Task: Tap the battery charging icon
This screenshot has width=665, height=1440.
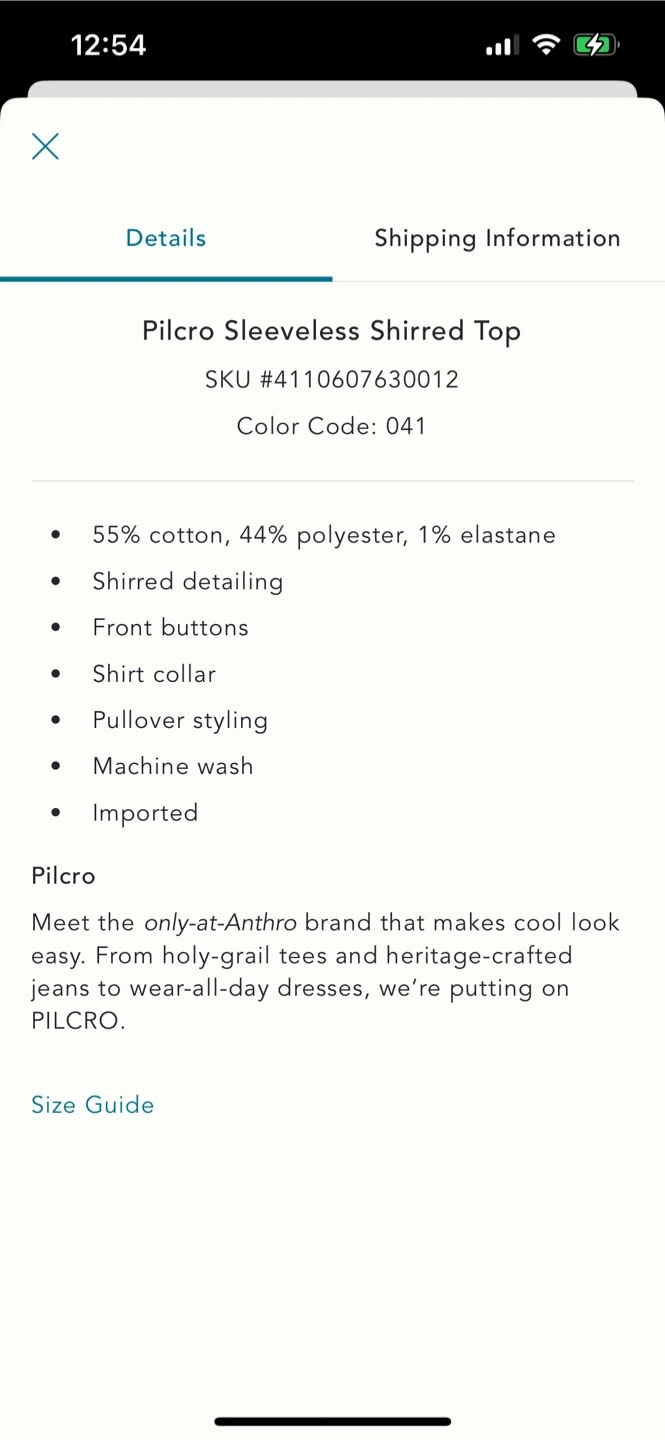Action: (595, 45)
